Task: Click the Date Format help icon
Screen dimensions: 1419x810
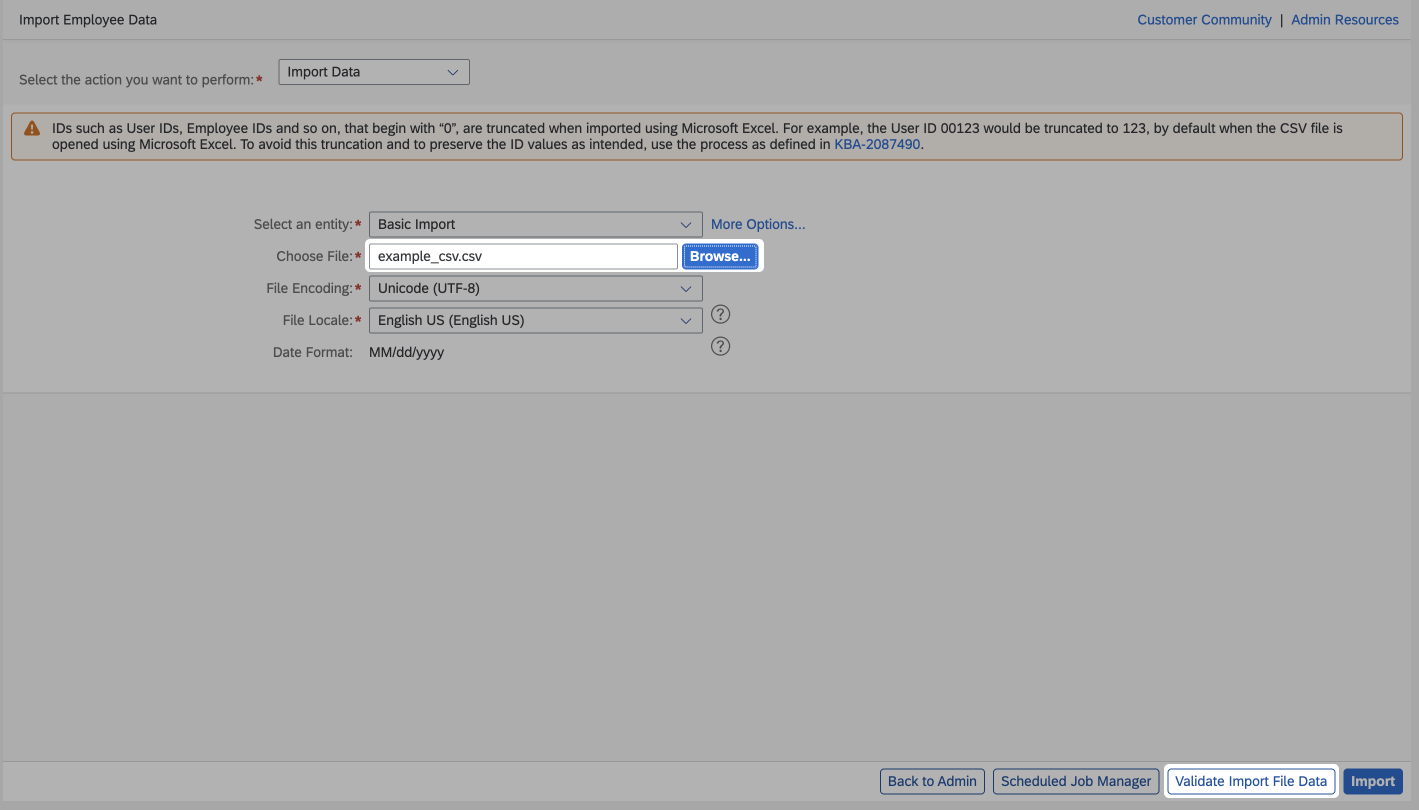Action: (x=720, y=346)
